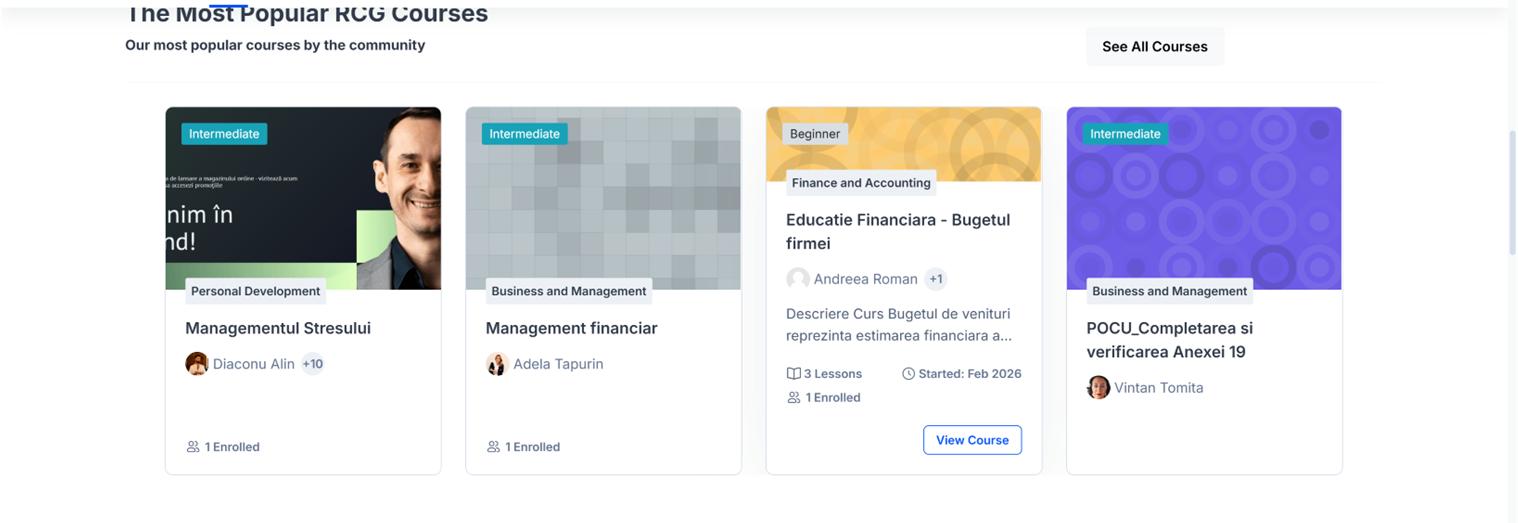Click Adela Tapurin's avatar icon

click(497, 364)
